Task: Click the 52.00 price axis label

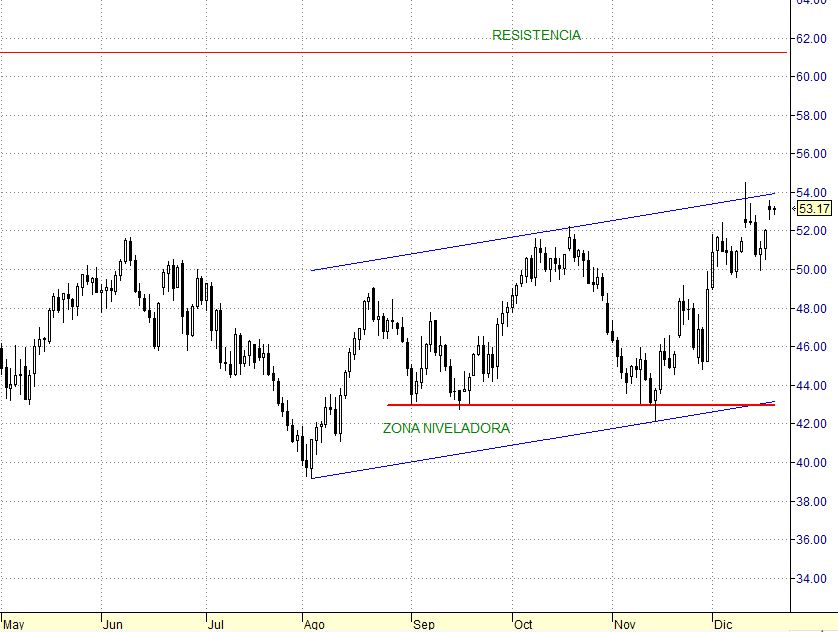Action: point(811,231)
